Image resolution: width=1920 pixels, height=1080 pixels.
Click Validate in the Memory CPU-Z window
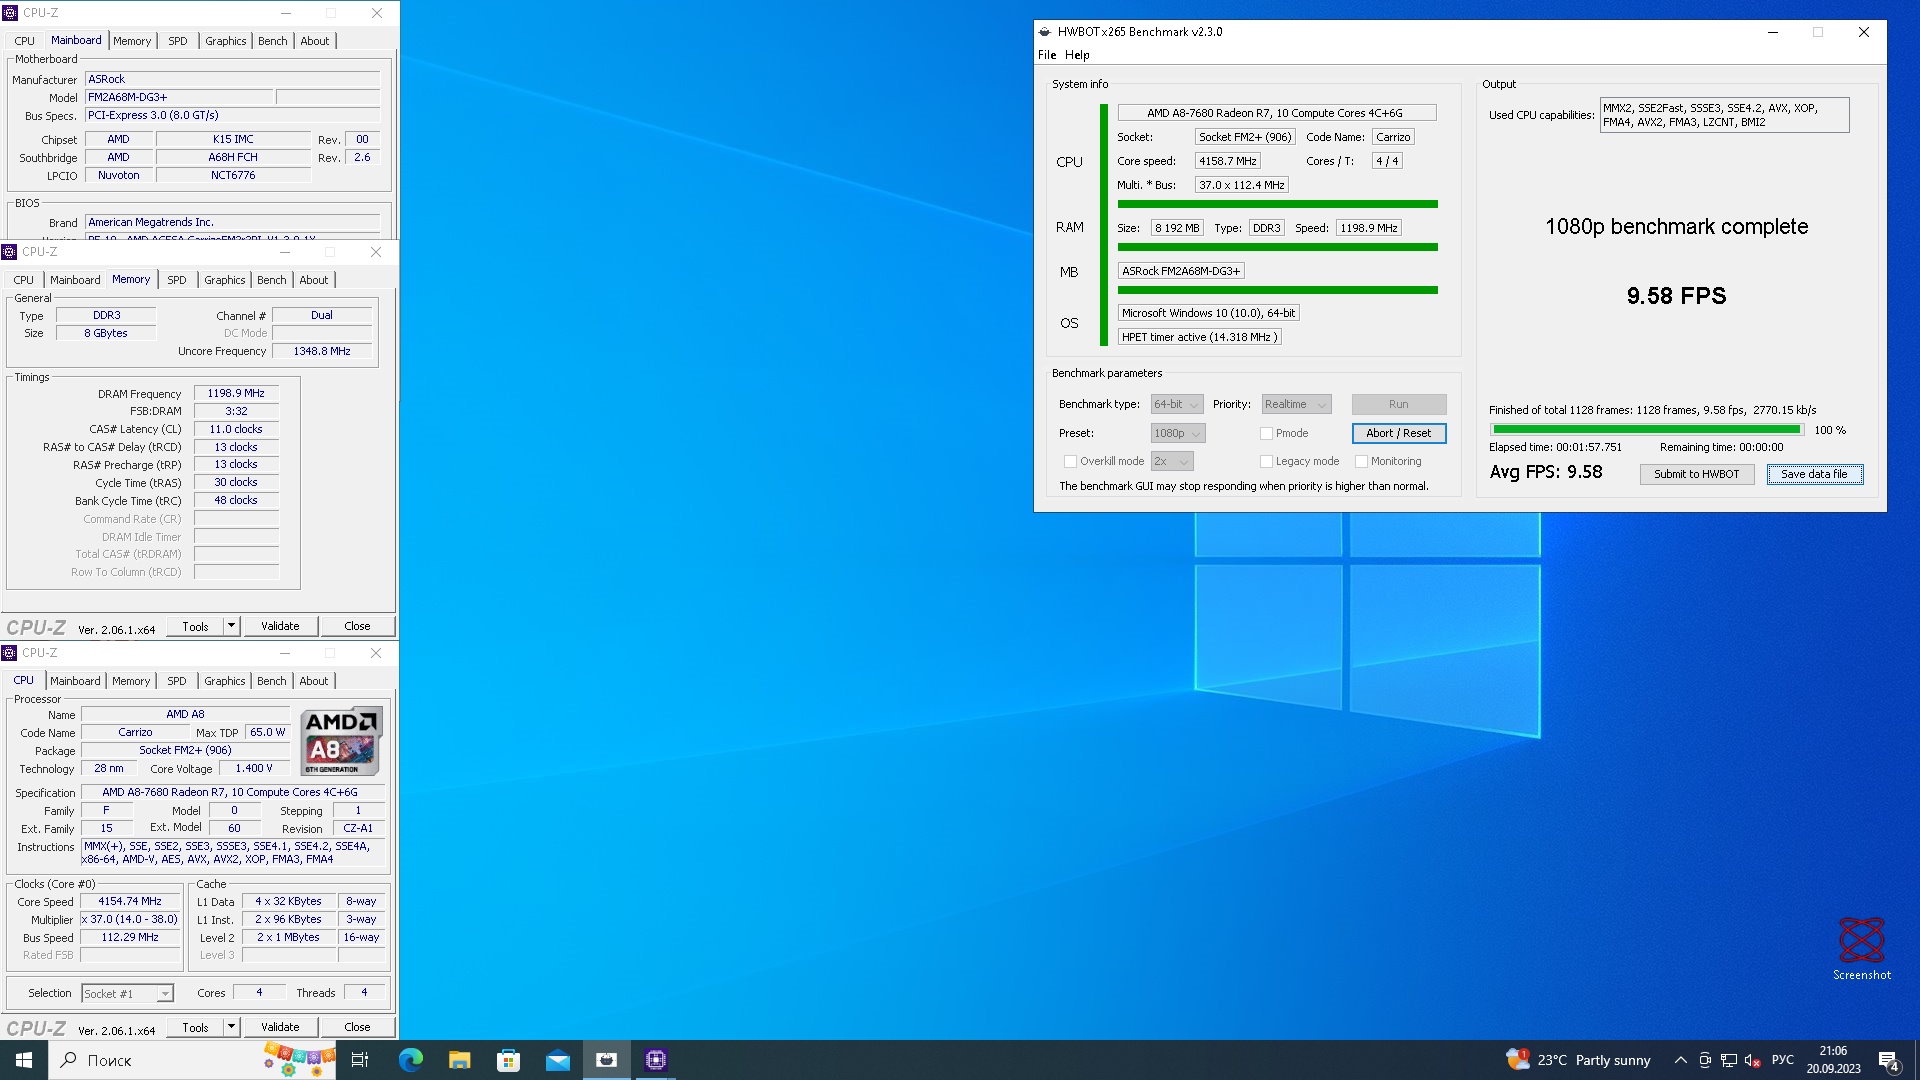coord(280,626)
